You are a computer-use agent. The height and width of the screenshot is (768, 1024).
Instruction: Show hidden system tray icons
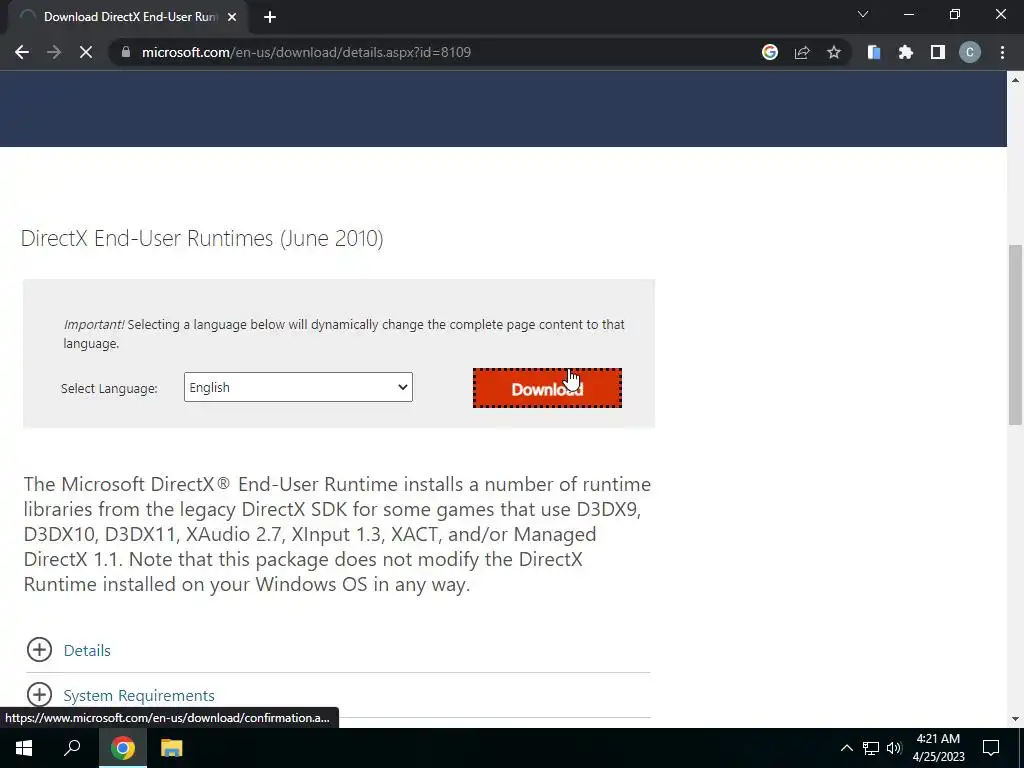pyautogui.click(x=846, y=748)
